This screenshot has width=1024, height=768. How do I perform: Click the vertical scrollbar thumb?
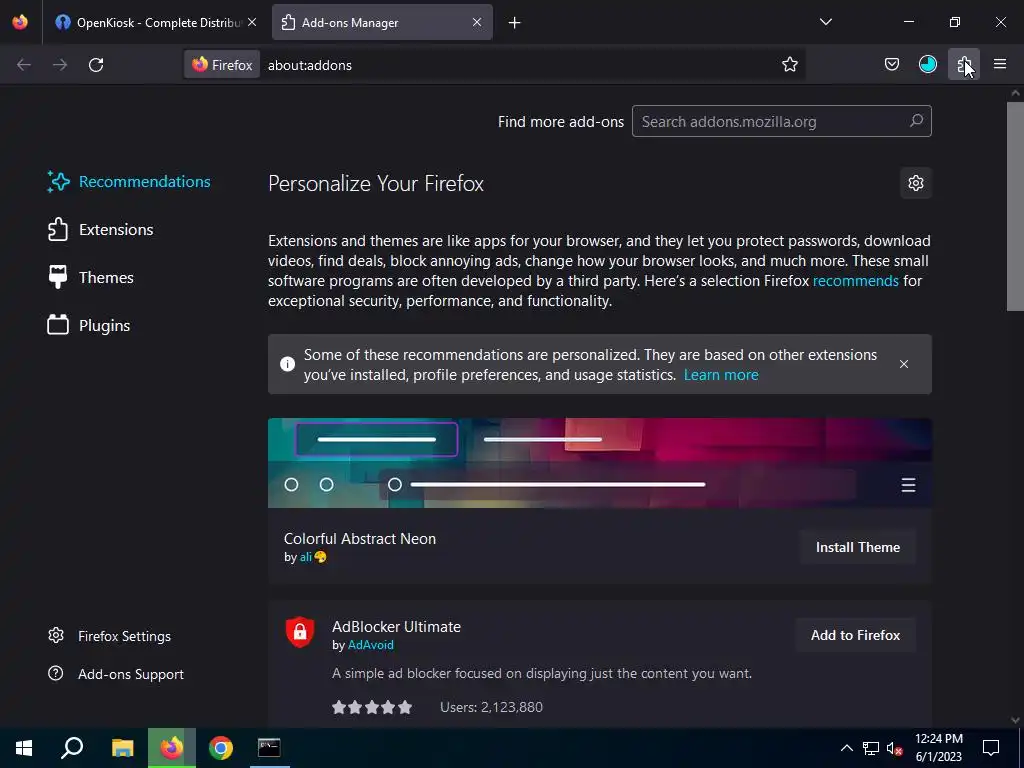[x=1016, y=206]
